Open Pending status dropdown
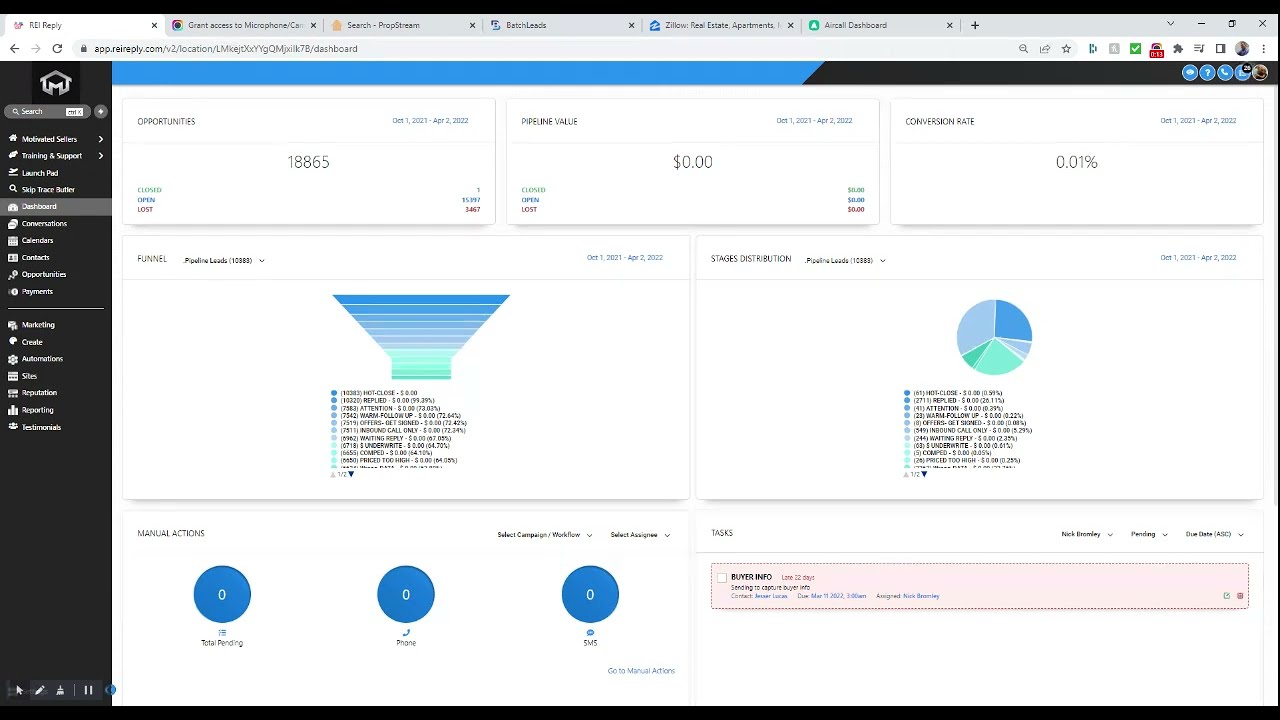The height and width of the screenshot is (720, 1280). tap(1149, 535)
